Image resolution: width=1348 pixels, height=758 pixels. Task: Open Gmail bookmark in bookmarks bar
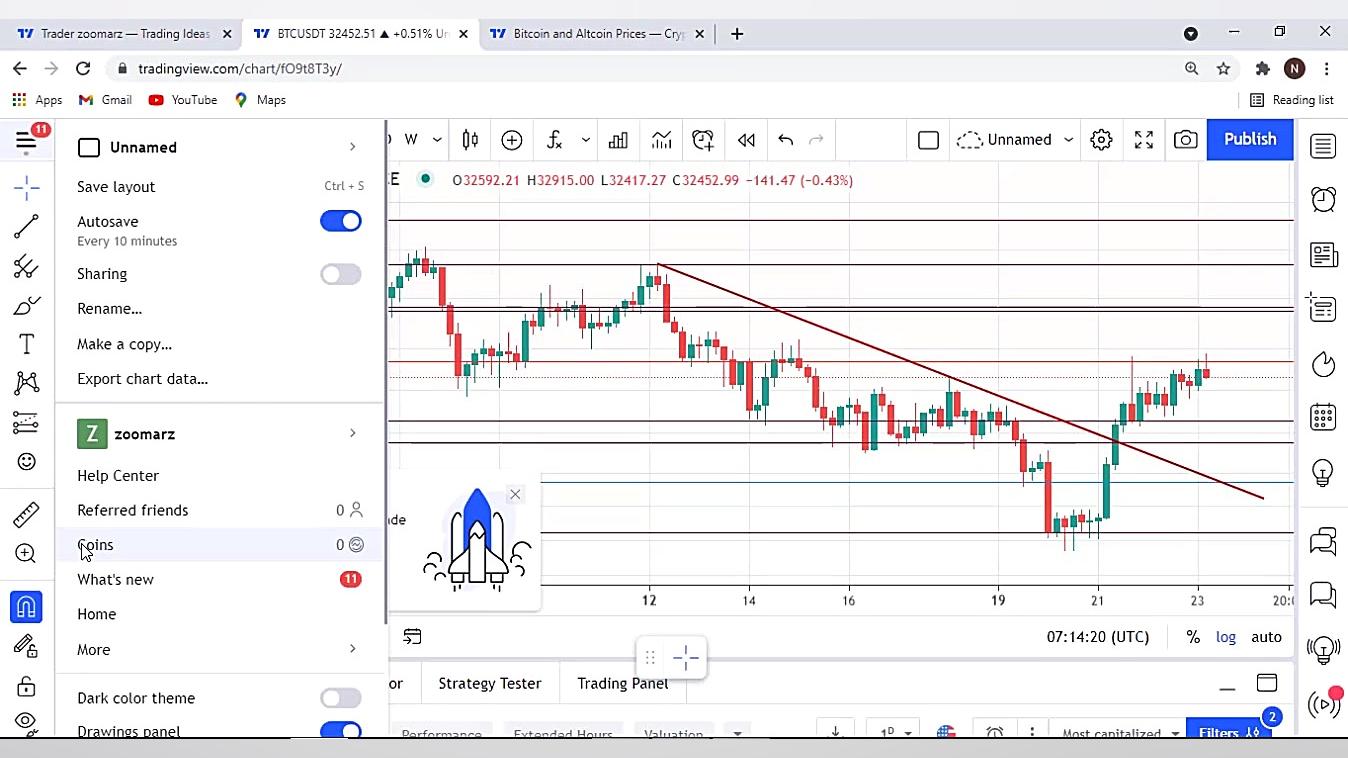106,100
